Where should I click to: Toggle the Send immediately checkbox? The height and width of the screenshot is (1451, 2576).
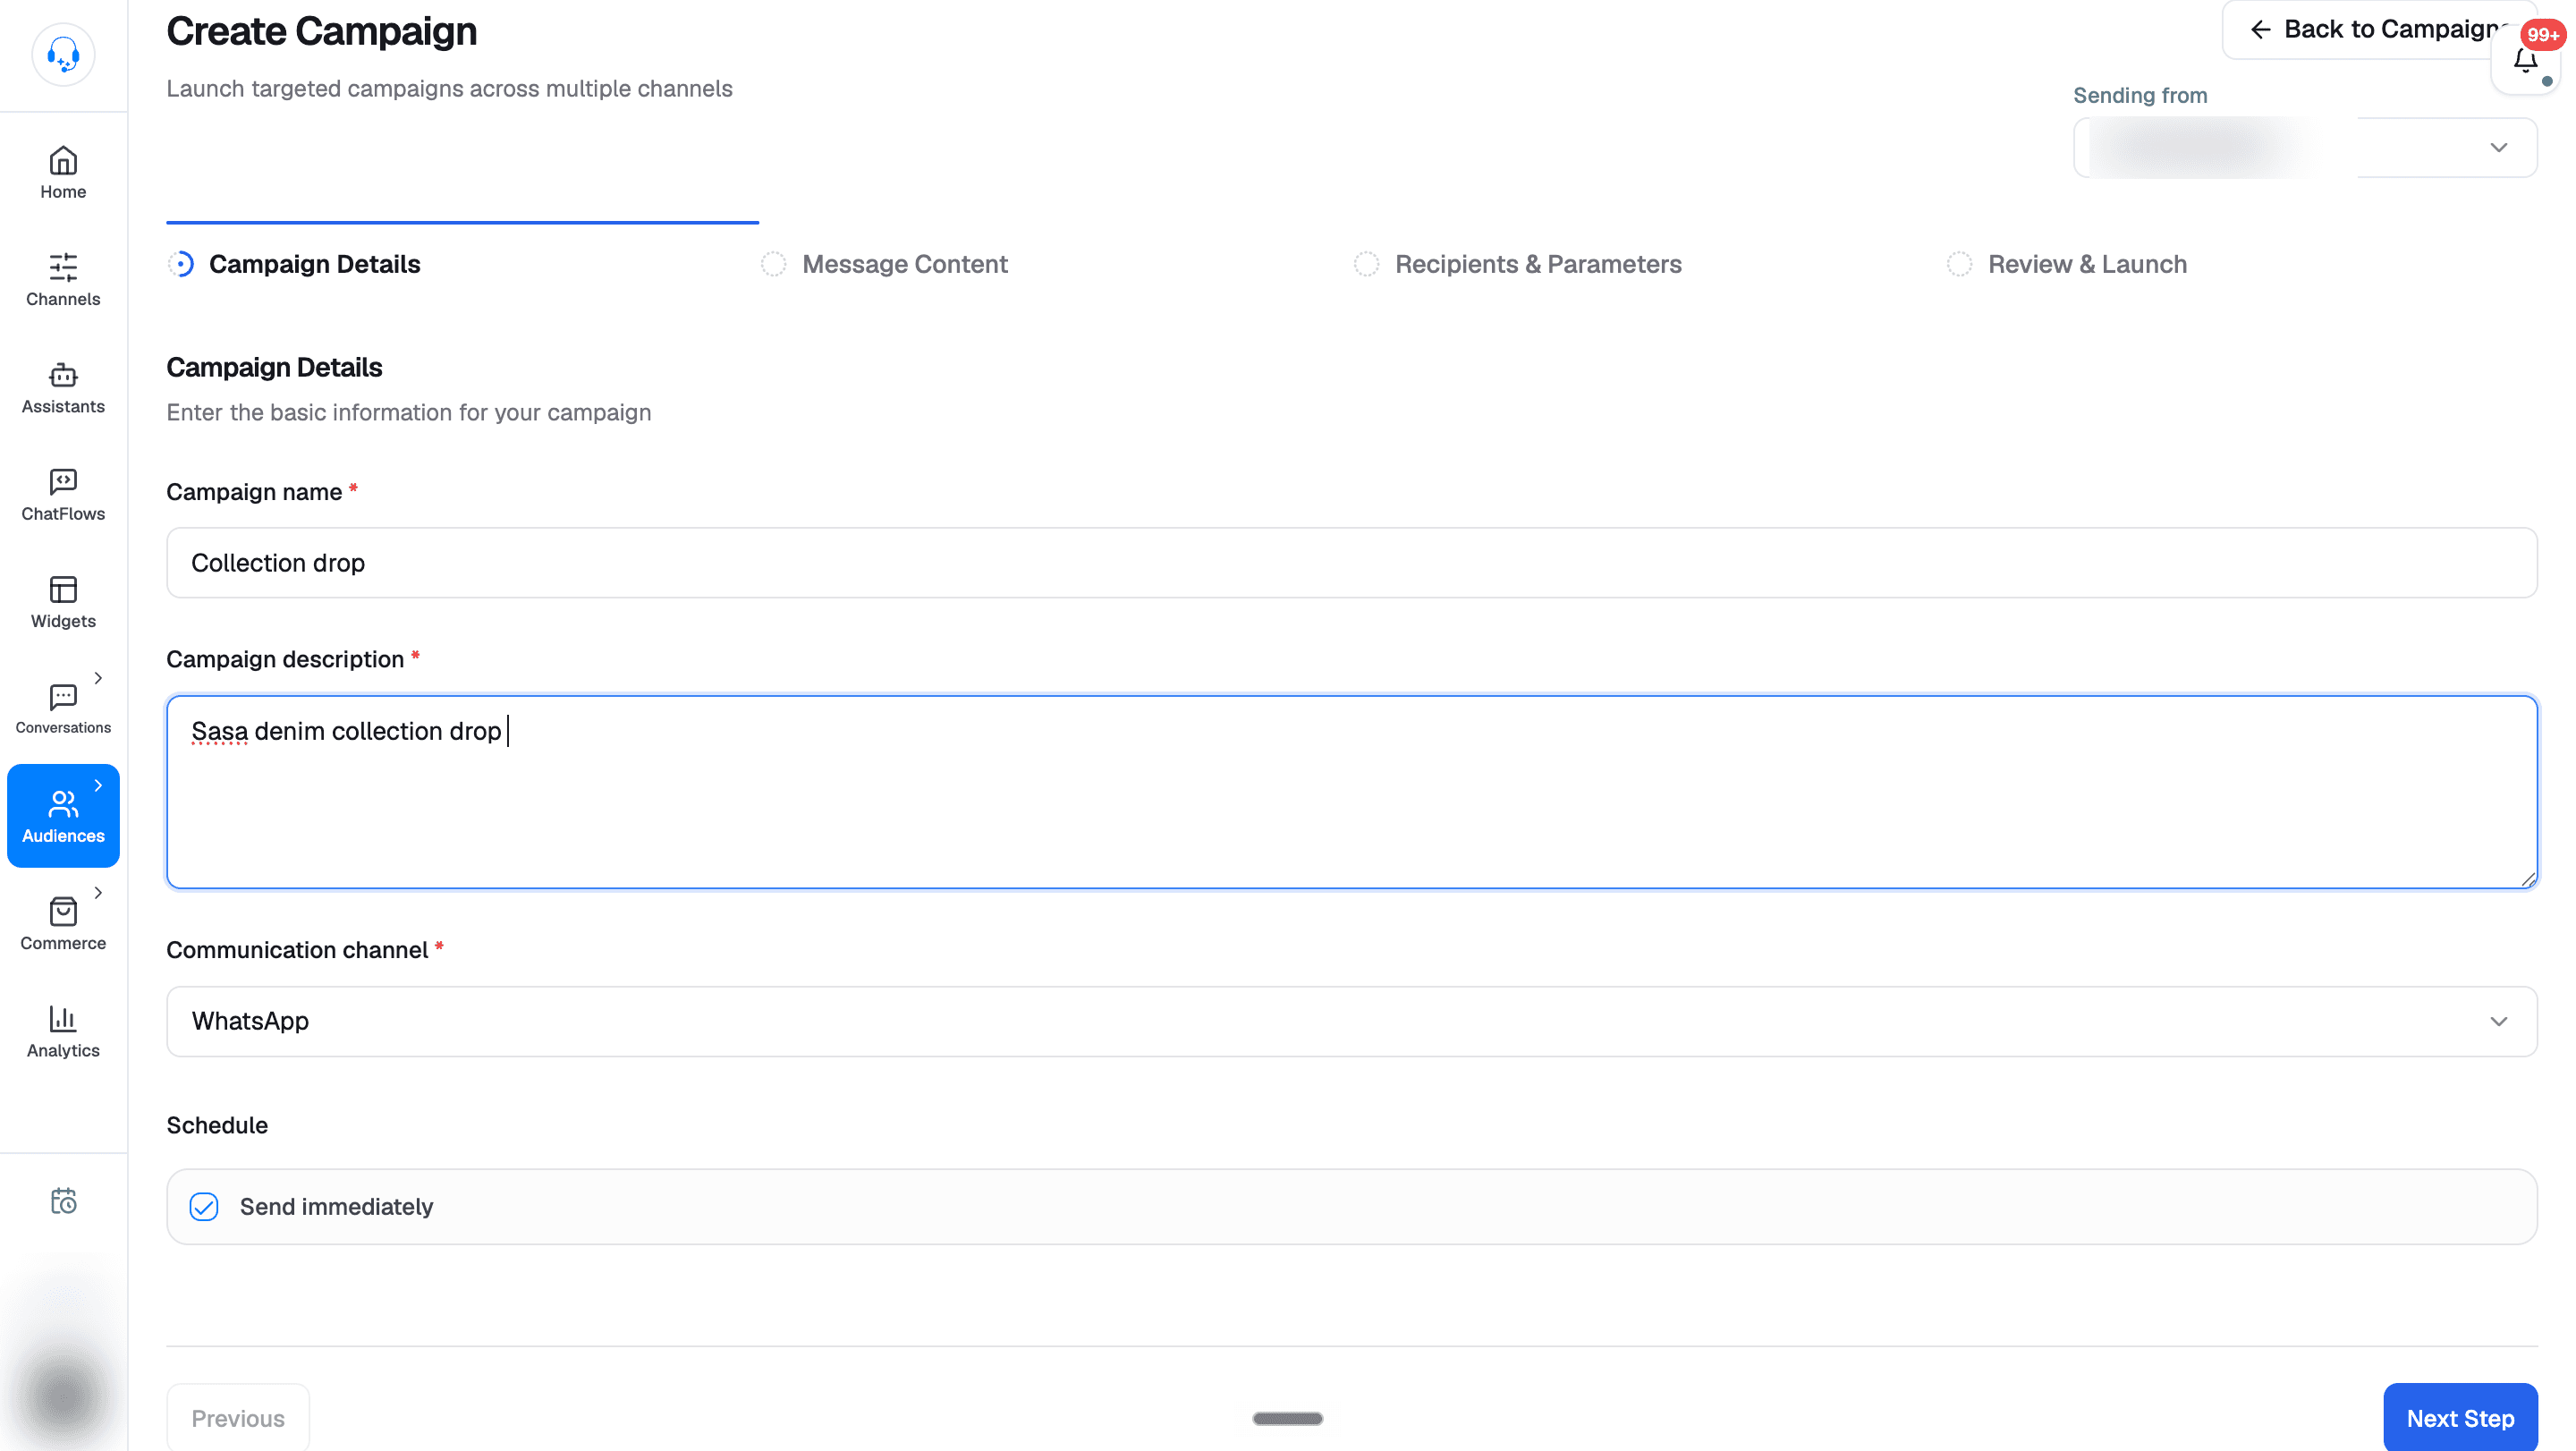204,1207
